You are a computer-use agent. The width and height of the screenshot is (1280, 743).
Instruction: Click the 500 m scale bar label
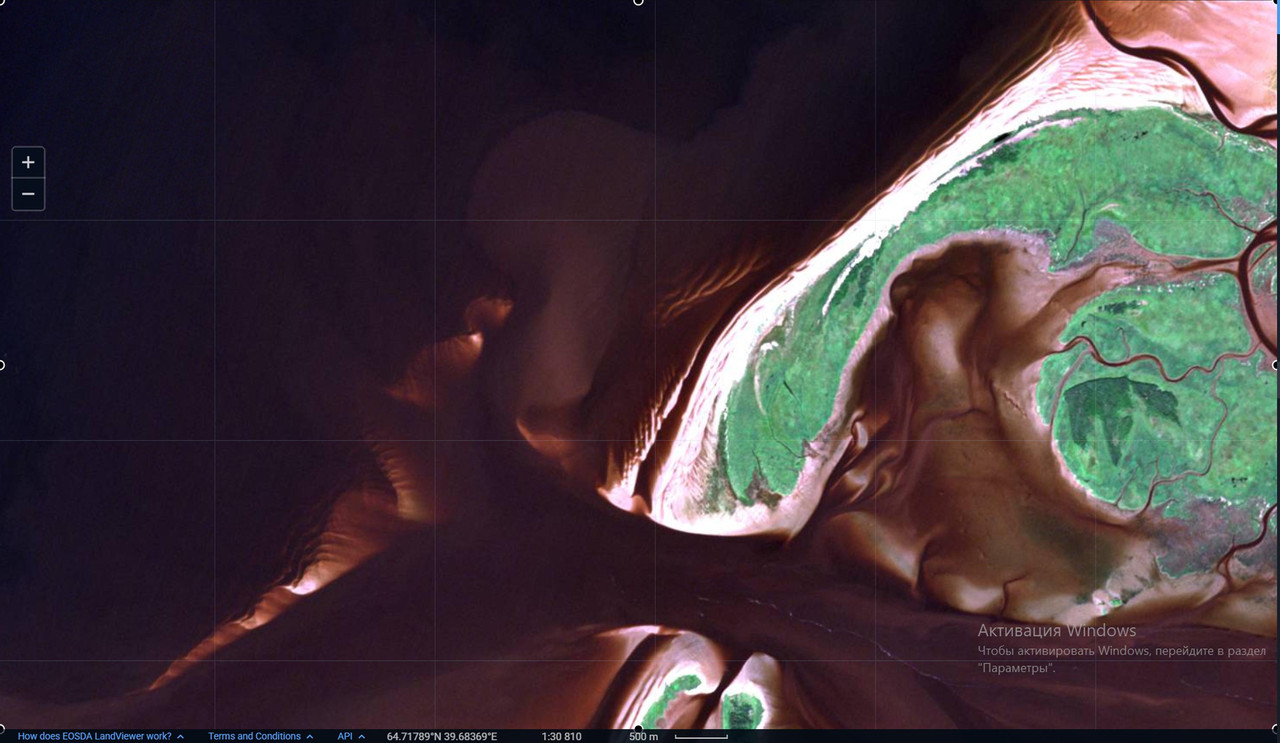point(643,736)
